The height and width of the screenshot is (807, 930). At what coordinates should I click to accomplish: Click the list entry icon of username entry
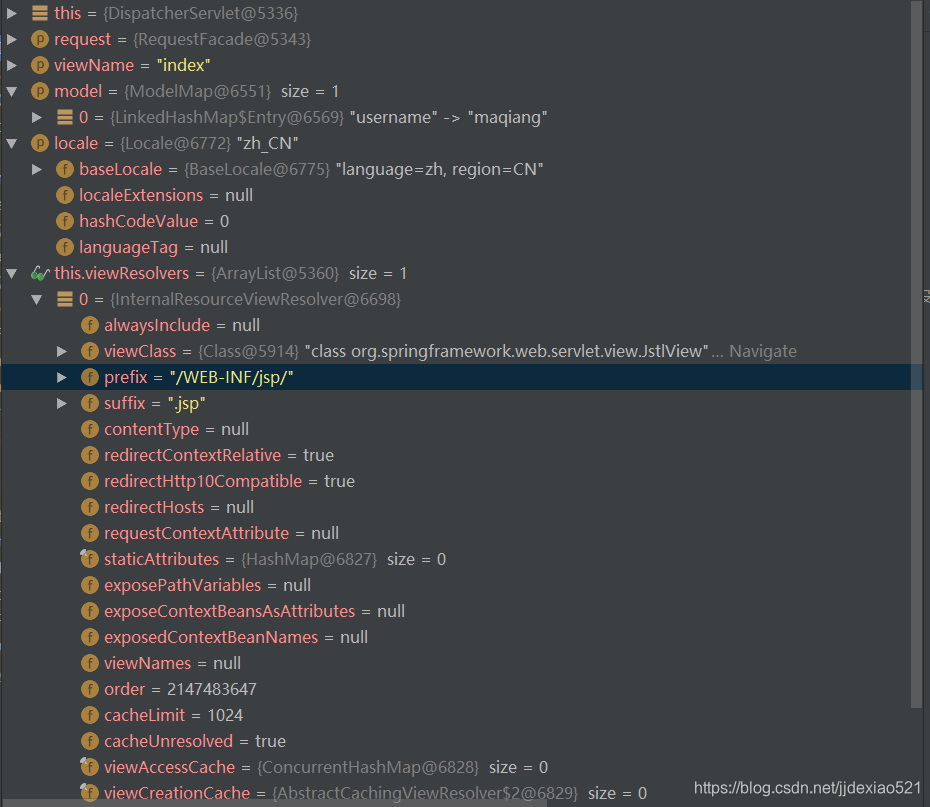65,117
